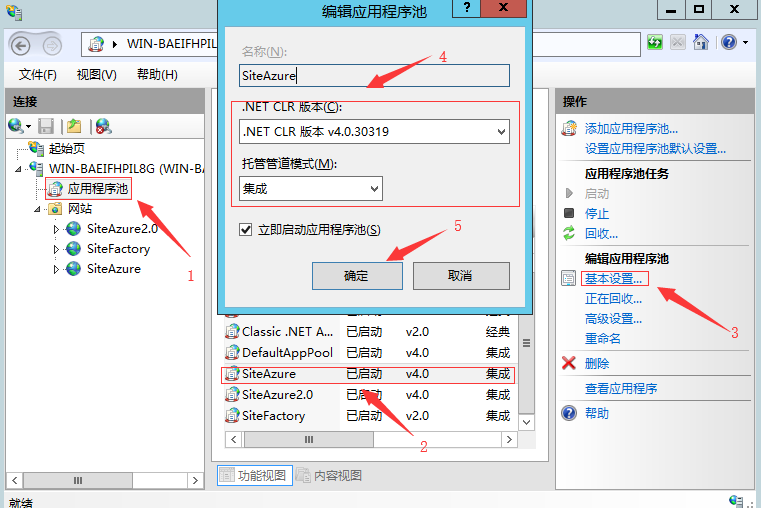This screenshot has height=508, width=761.
Task: Collapse the WIN-BAEIFHPIL8G server node
Action: pyautogui.click(x=18, y=169)
